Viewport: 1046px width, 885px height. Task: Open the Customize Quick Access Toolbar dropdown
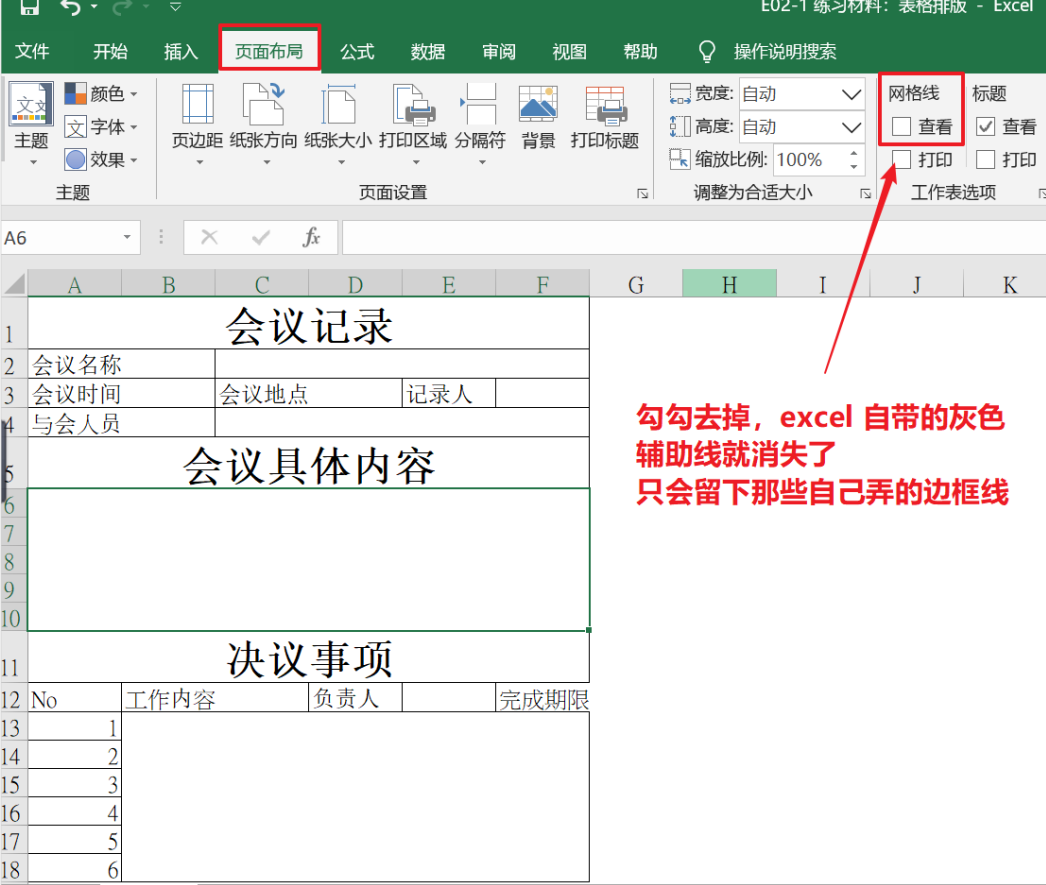(x=175, y=7)
